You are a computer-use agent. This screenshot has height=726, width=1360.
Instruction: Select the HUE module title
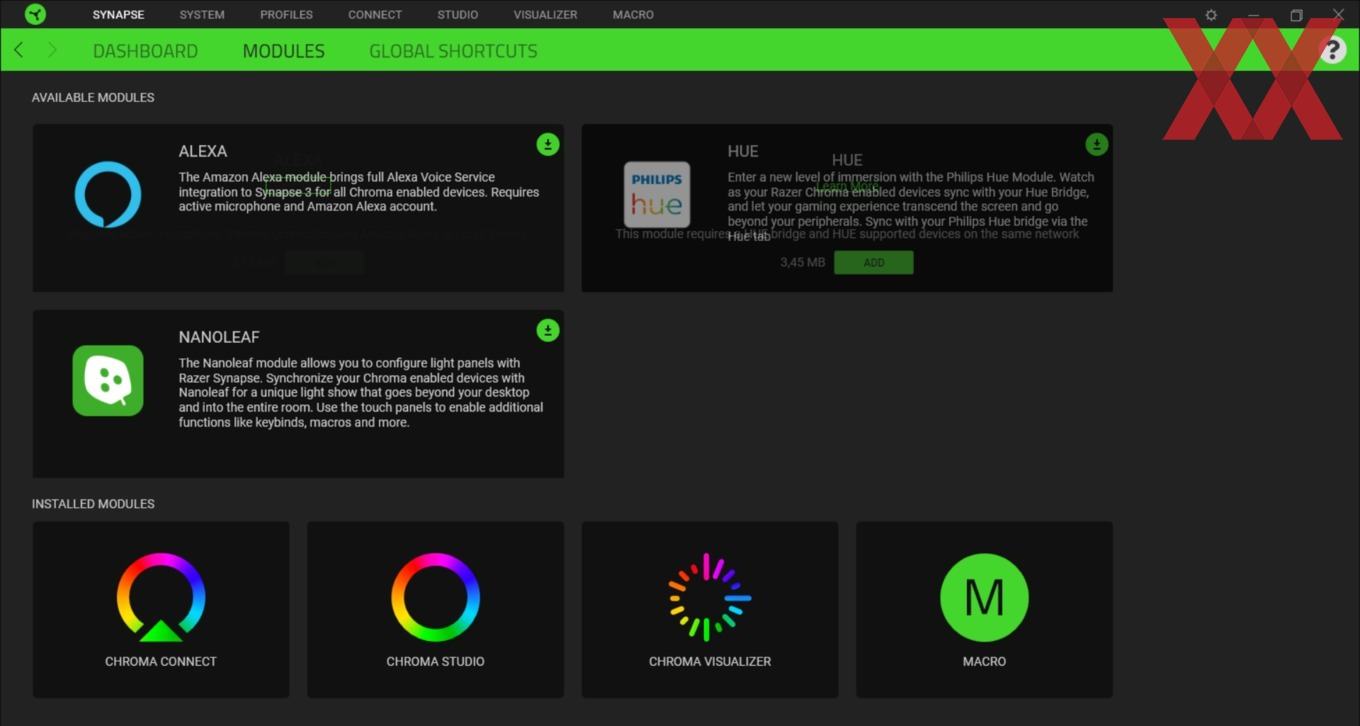[743, 152]
